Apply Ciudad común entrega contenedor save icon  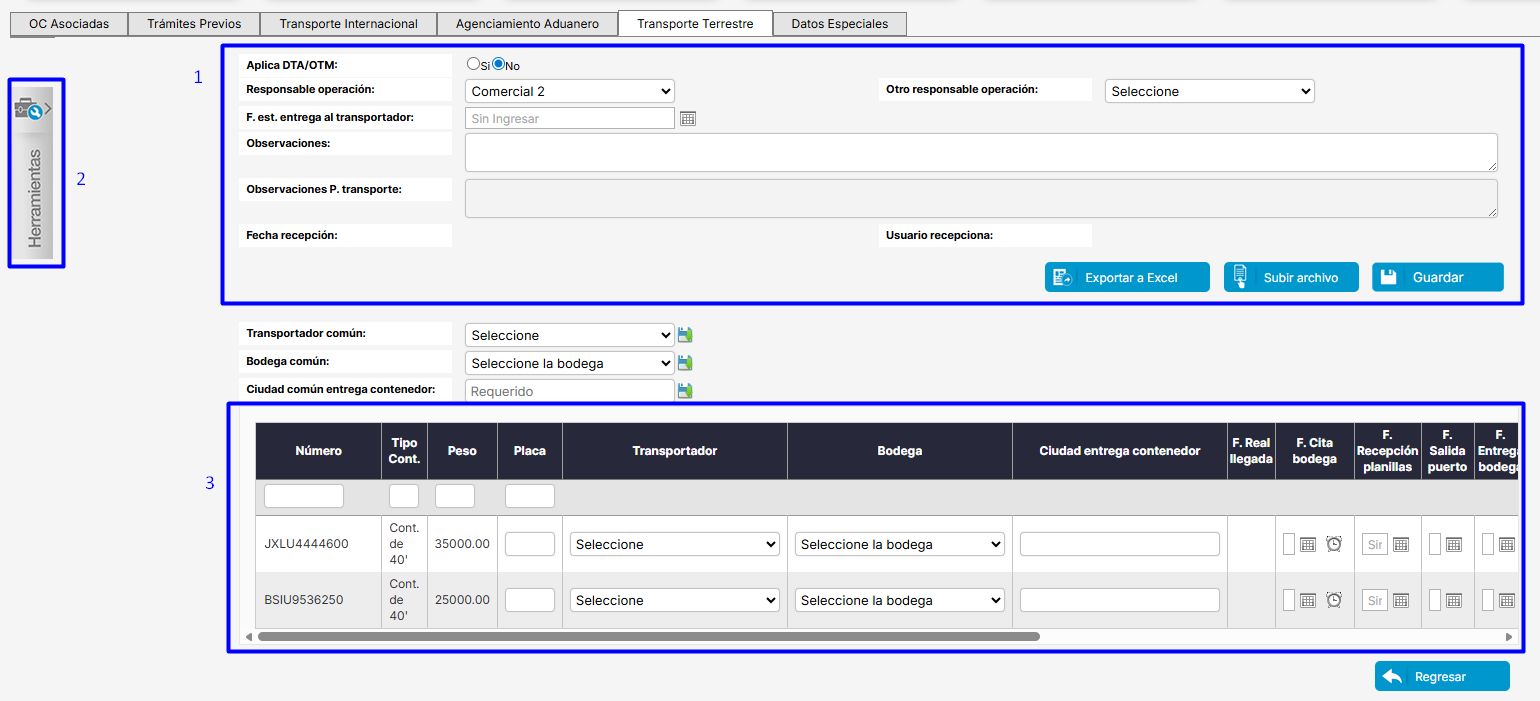[x=685, y=391]
